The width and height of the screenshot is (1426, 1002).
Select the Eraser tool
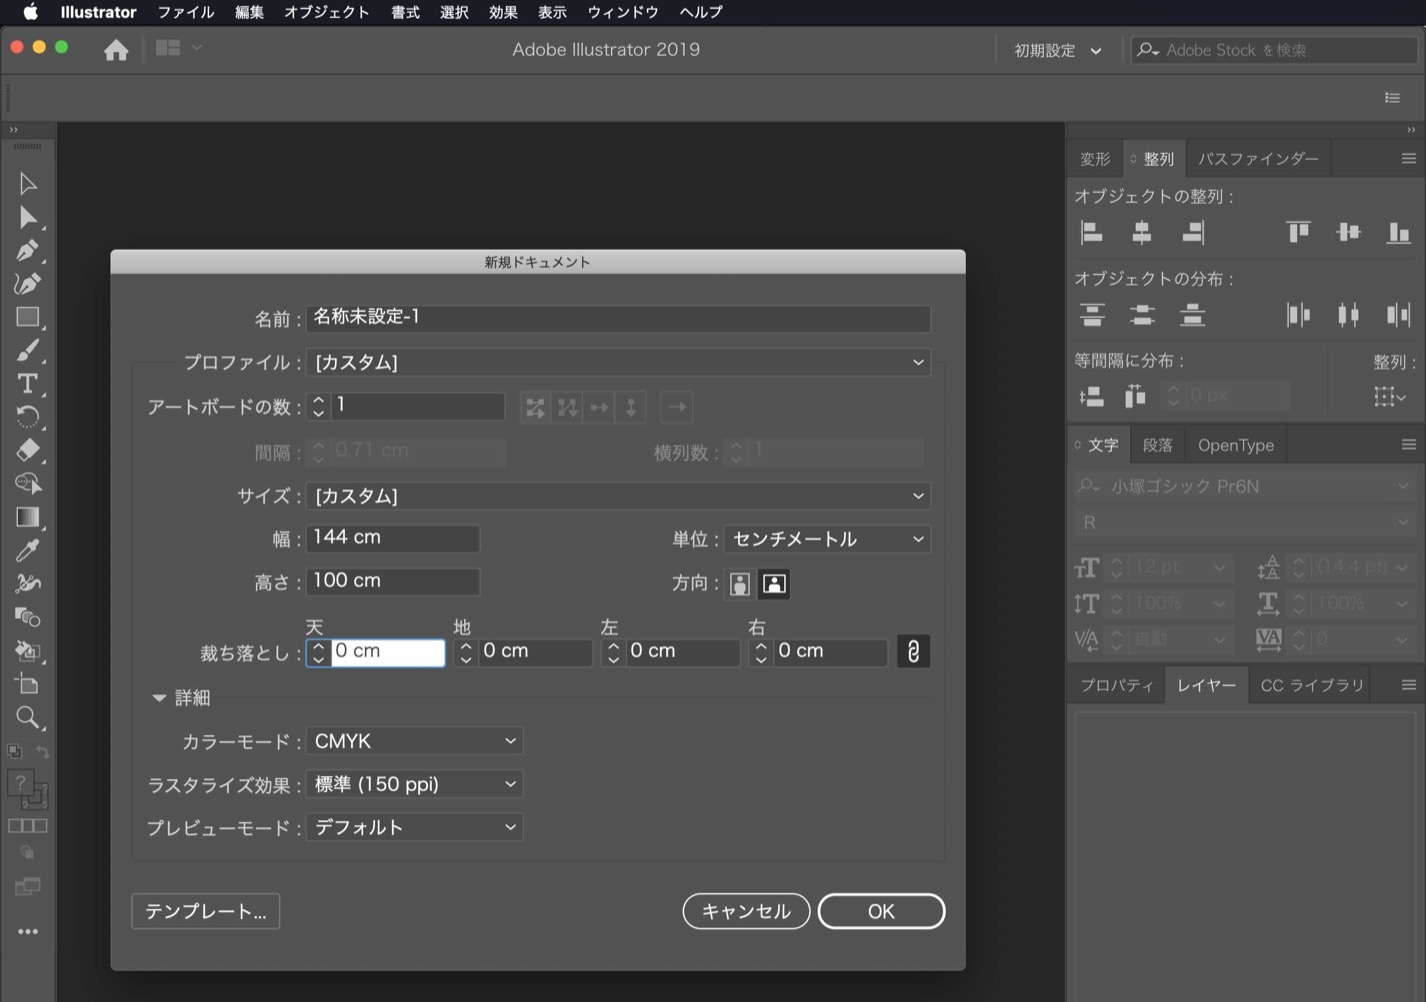point(27,450)
